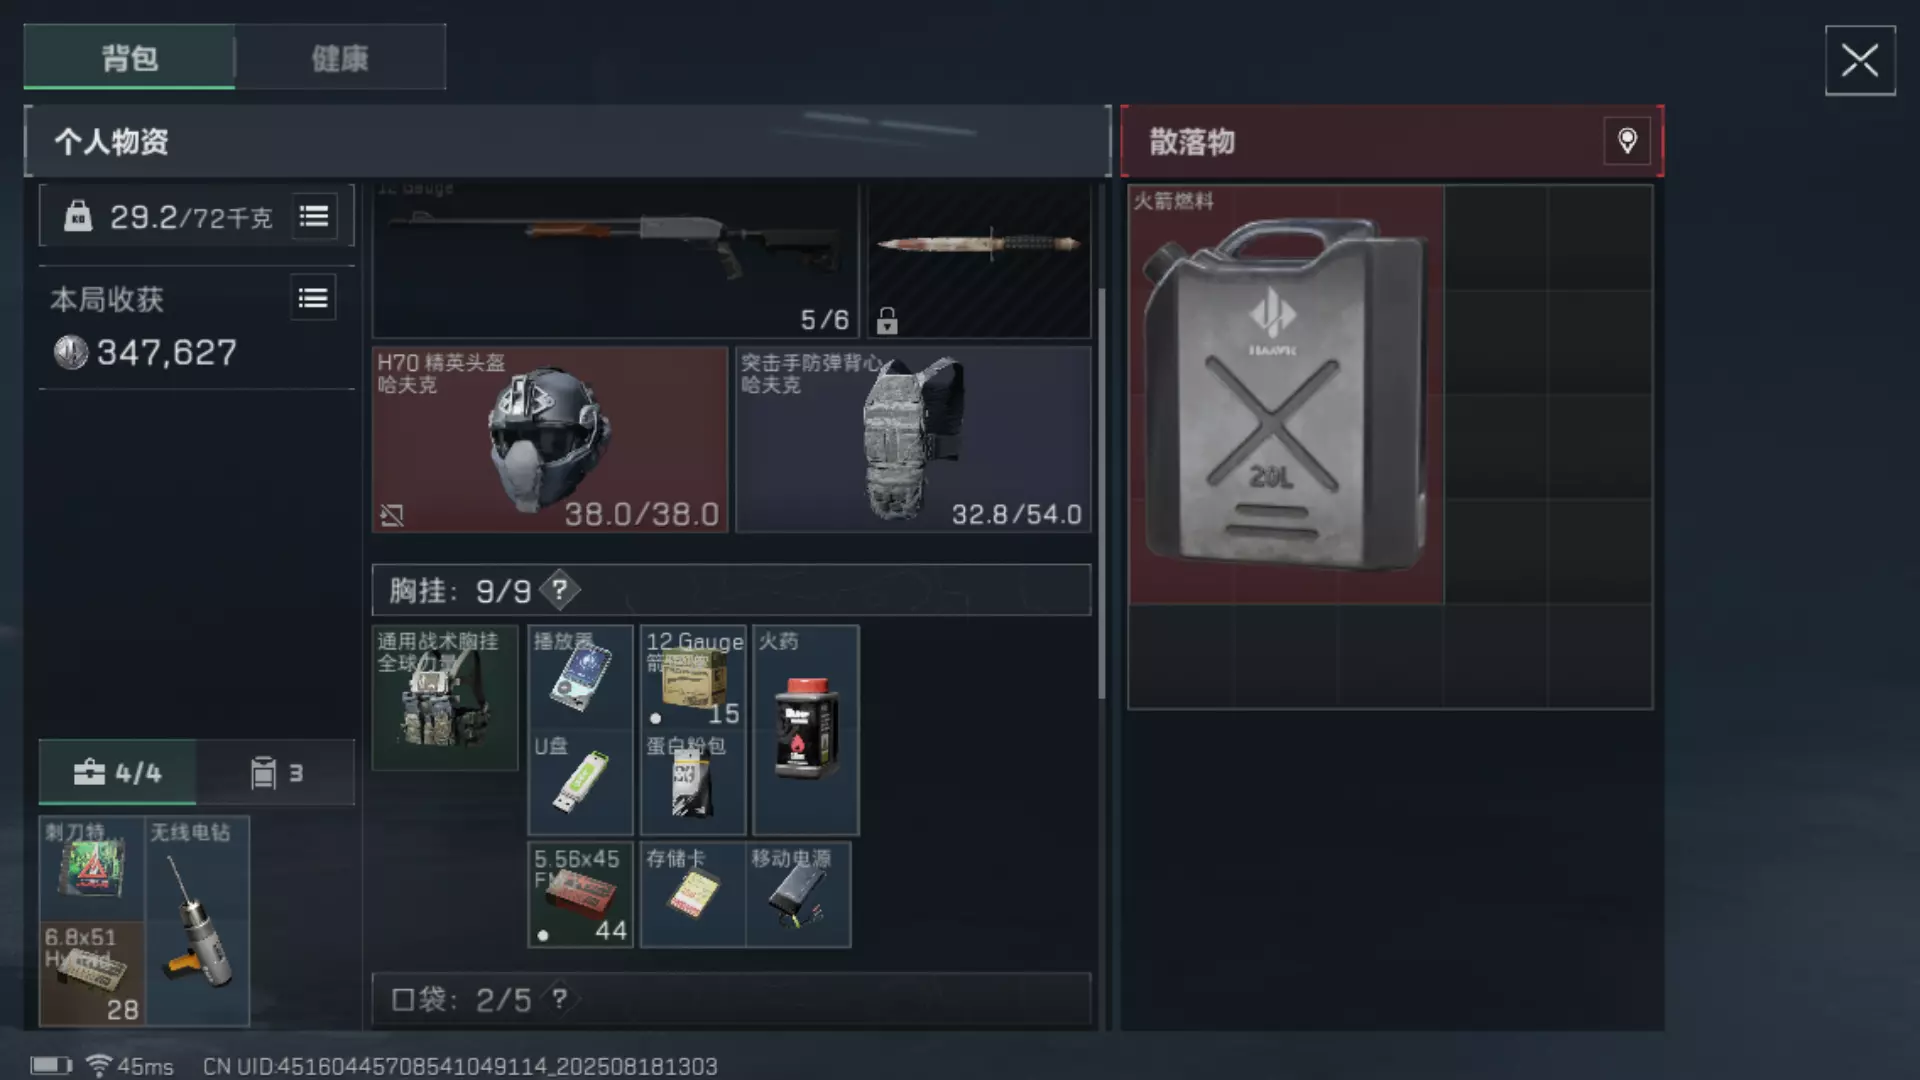Click the H70 elite helmet
Screen dimensions: 1920x1080
point(550,439)
